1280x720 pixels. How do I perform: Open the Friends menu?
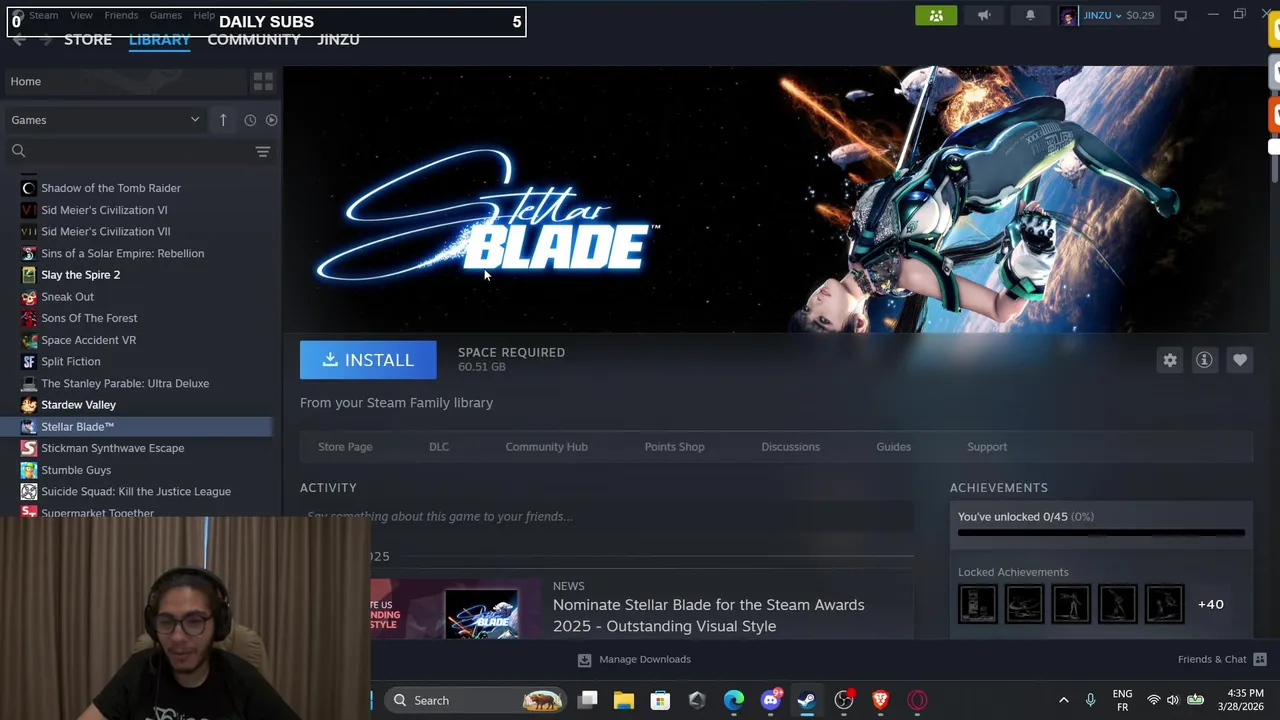(121, 15)
